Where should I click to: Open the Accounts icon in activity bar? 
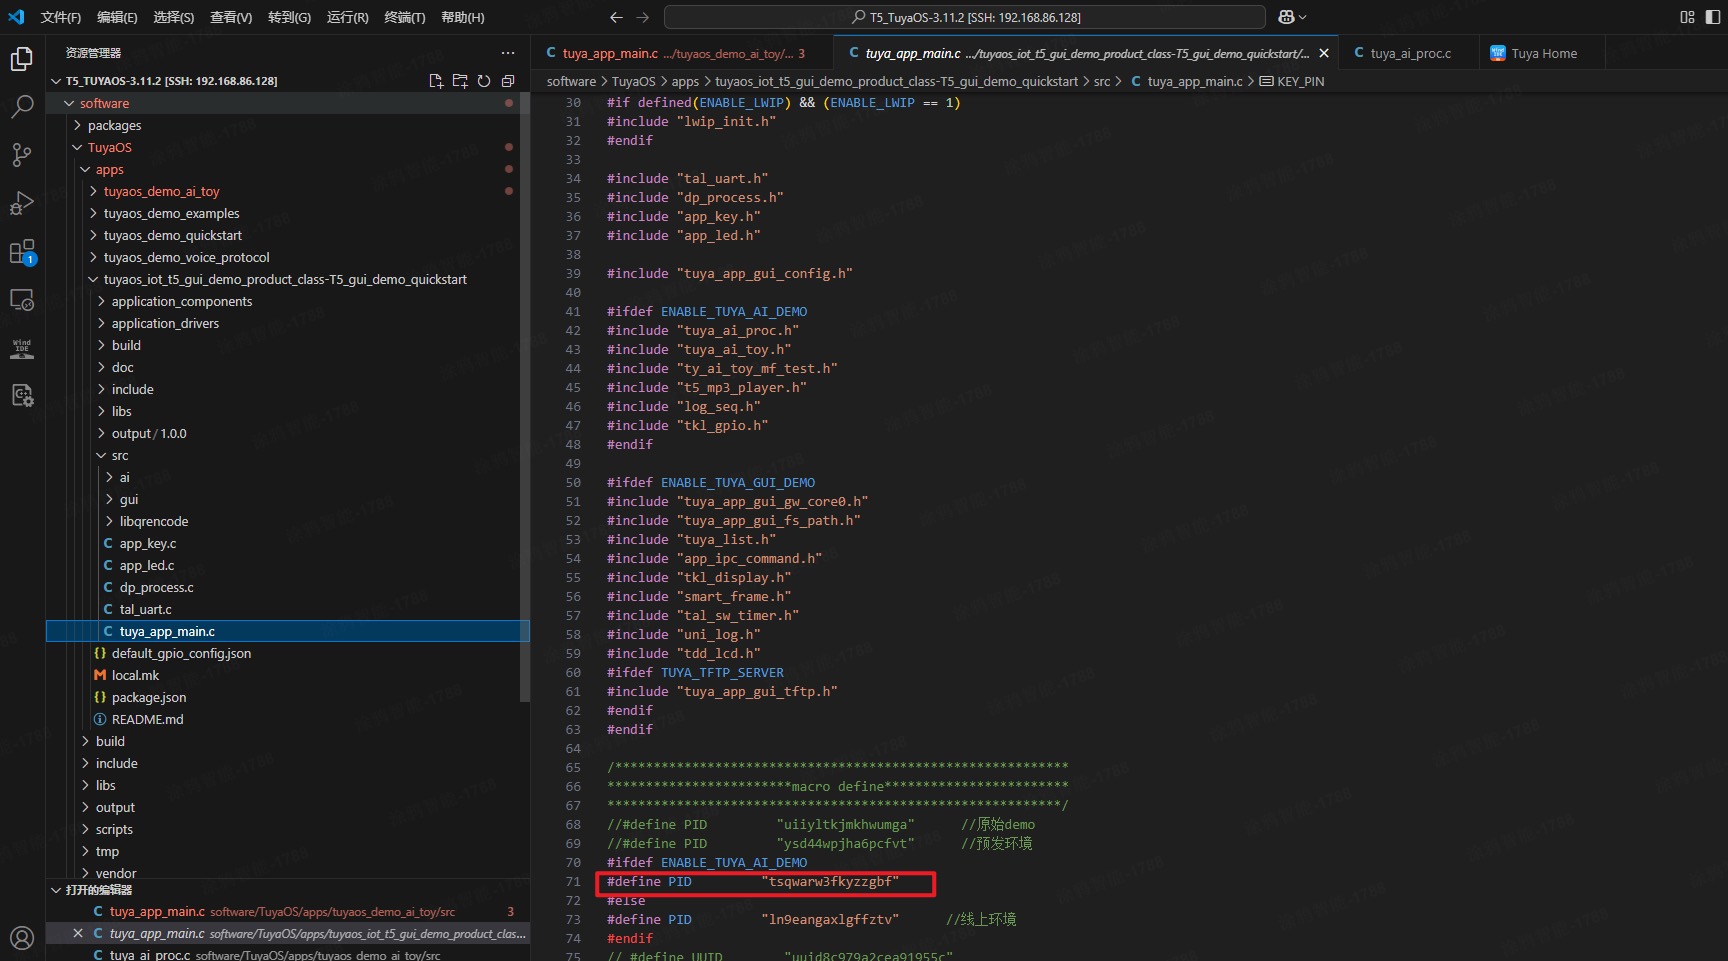coord(22,937)
